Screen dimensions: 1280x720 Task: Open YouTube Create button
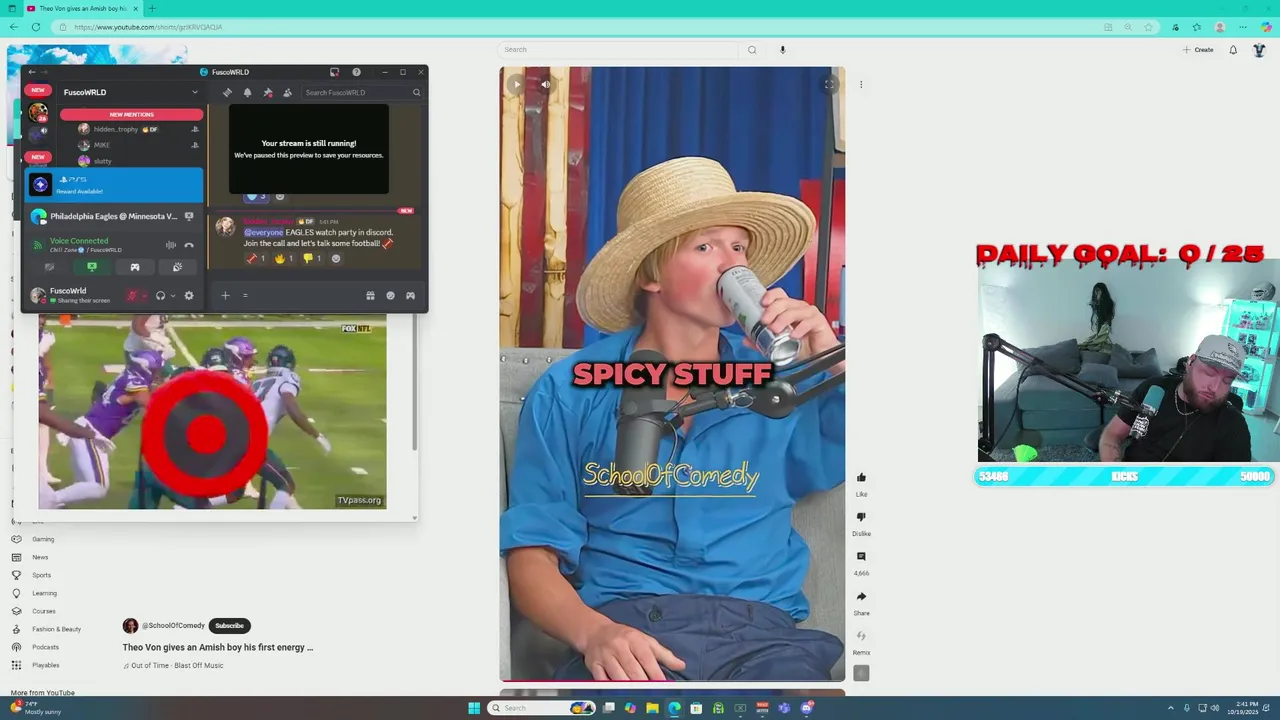pos(1198,49)
